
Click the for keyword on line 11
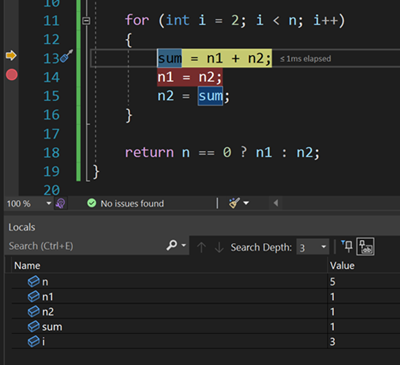point(137,20)
